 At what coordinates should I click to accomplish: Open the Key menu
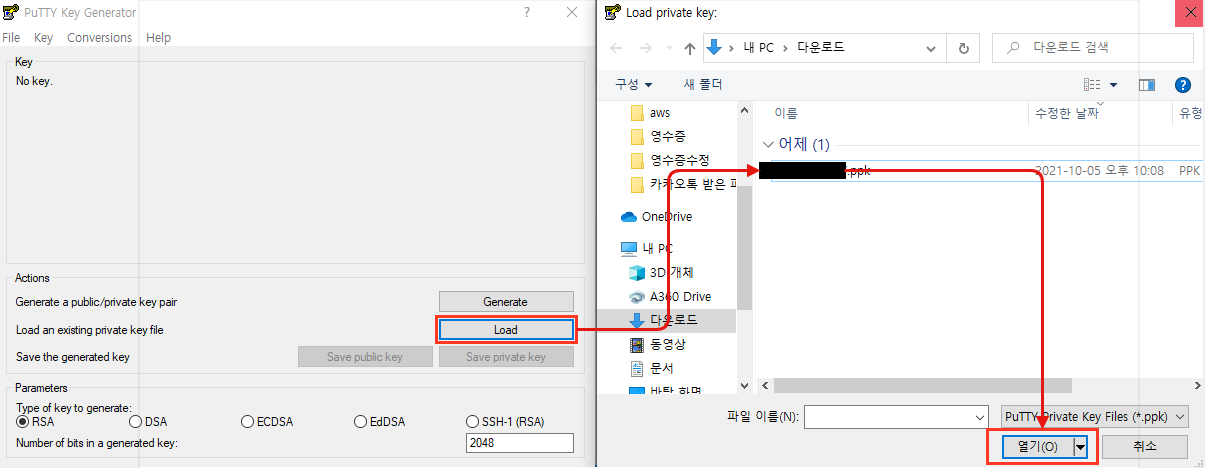pos(43,37)
